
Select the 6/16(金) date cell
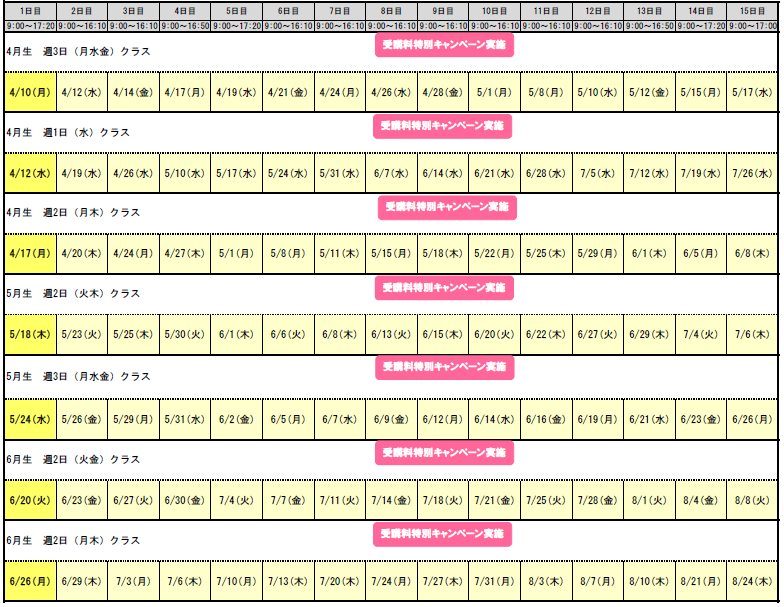click(546, 419)
